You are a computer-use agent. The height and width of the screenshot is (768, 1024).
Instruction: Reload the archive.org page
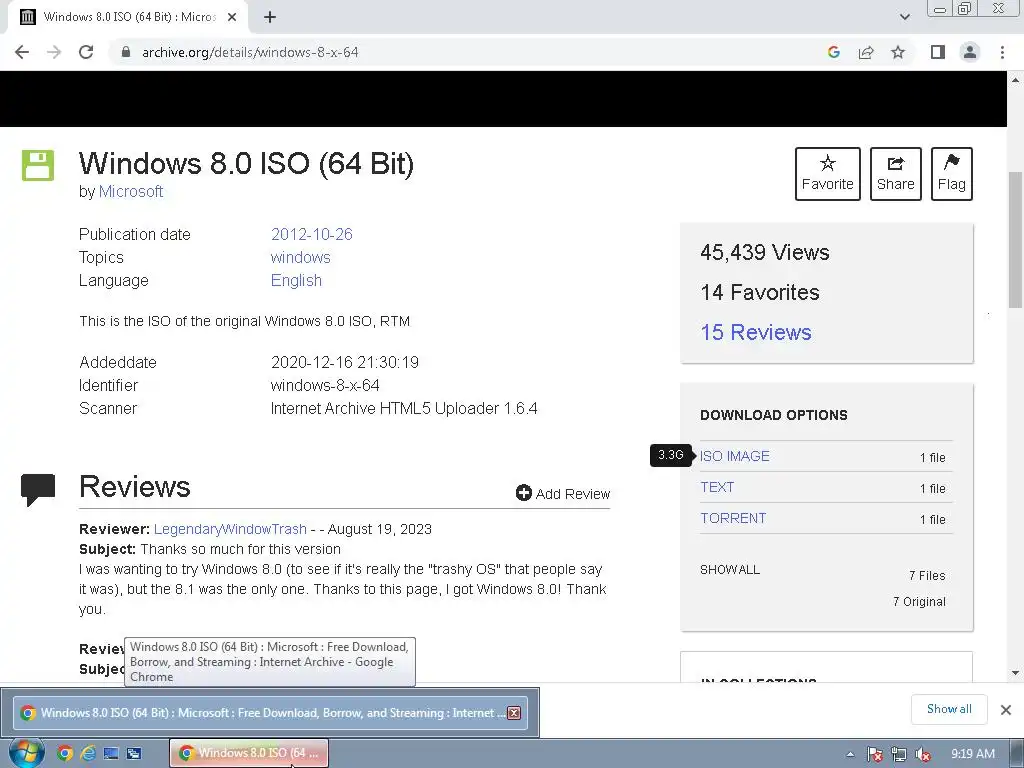pyautogui.click(x=86, y=52)
